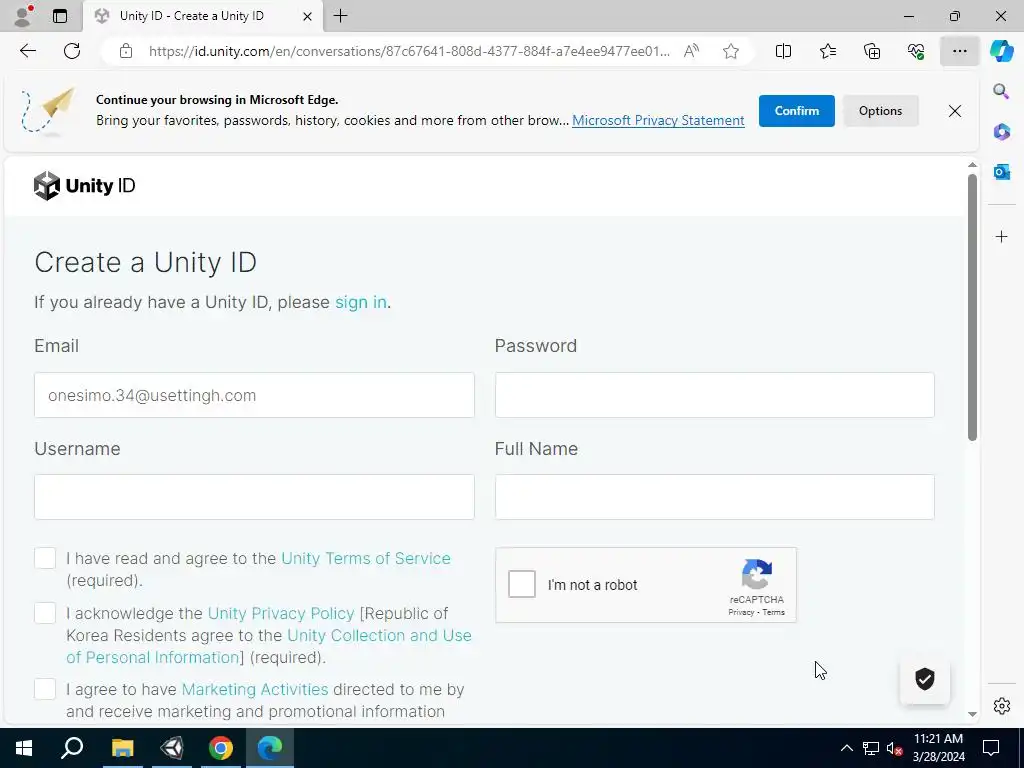Image resolution: width=1024 pixels, height=768 pixels.
Task: Click the floating shield badge
Action: [924, 679]
